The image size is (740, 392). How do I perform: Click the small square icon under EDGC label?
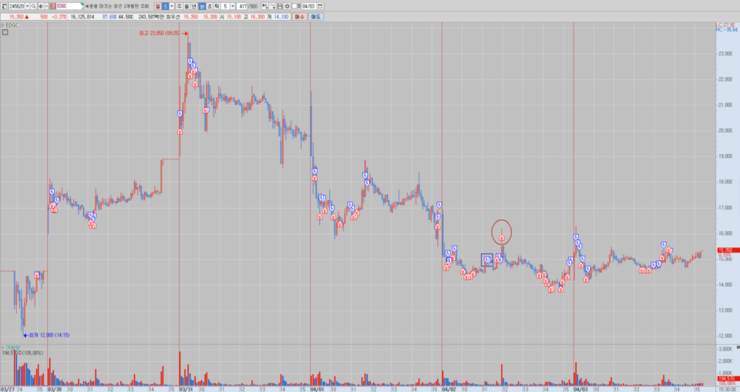pos(5,32)
